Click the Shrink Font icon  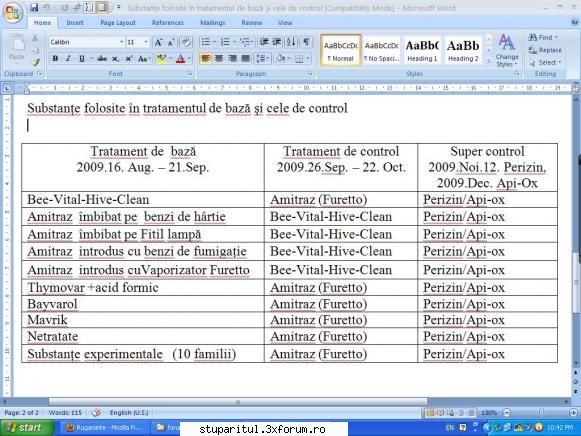(171, 42)
